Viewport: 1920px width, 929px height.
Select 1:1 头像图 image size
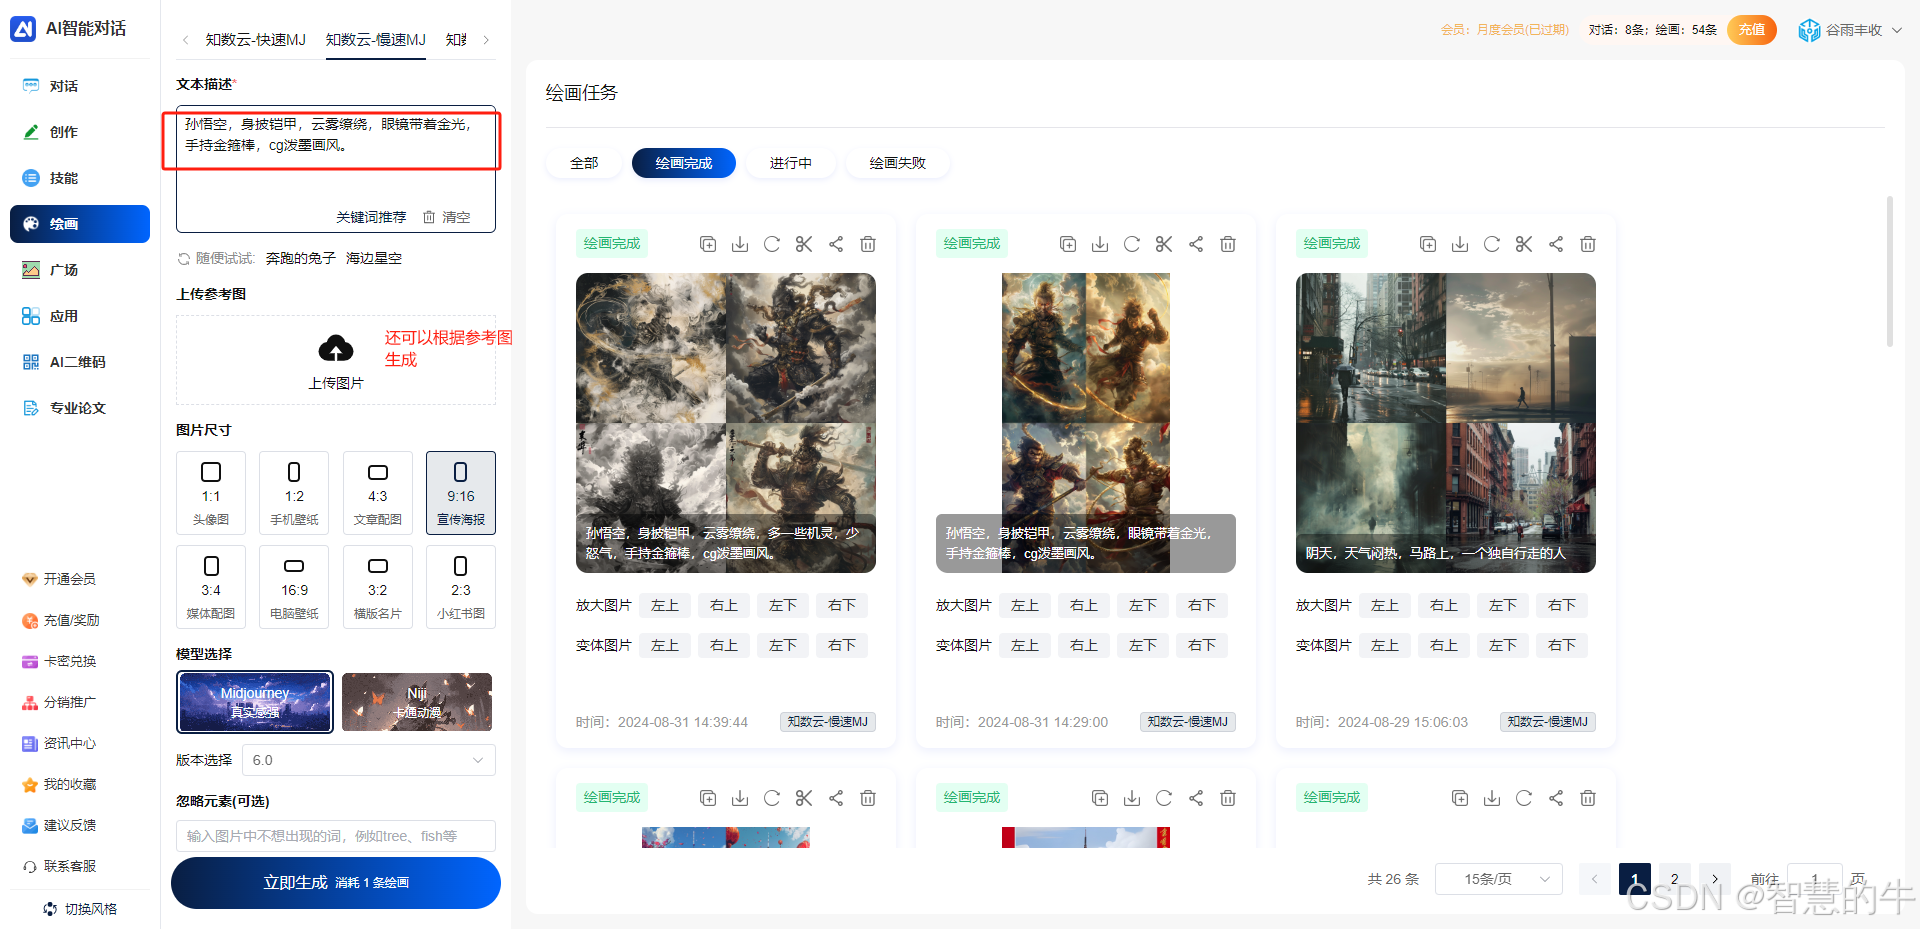[x=211, y=493]
